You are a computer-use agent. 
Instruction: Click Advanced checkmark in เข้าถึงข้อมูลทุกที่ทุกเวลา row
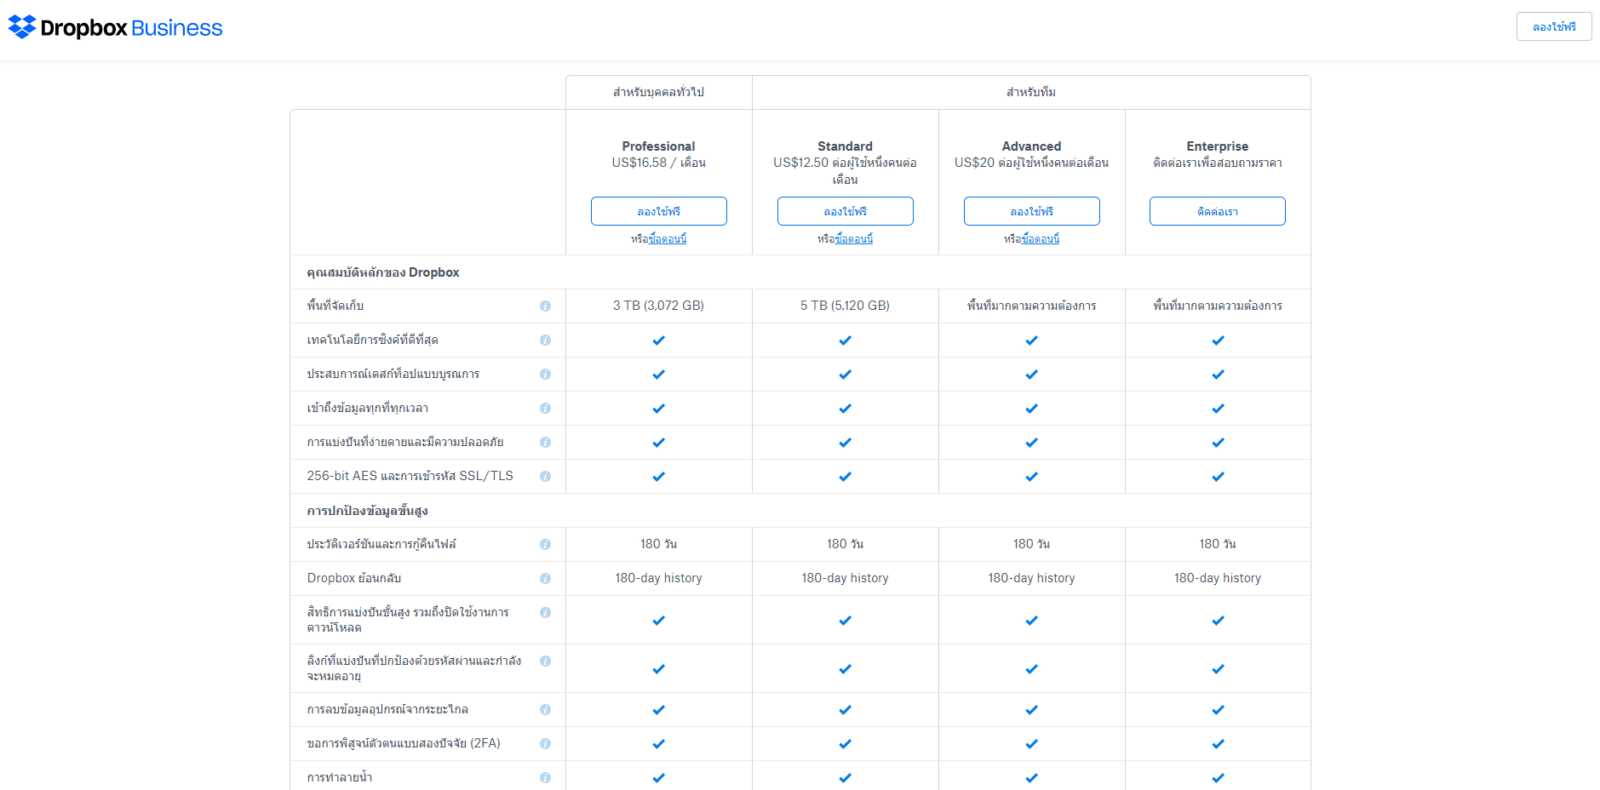tap(1031, 409)
